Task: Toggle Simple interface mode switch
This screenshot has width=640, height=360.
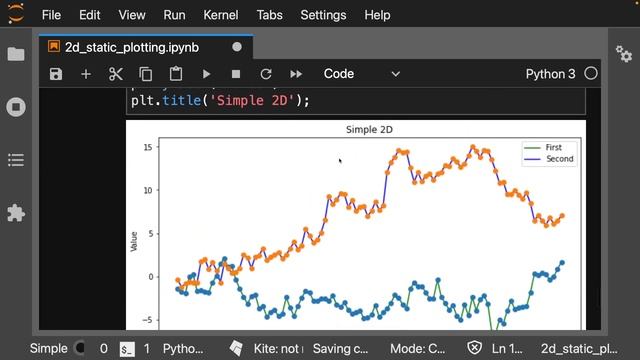Action: pos(80,348)
